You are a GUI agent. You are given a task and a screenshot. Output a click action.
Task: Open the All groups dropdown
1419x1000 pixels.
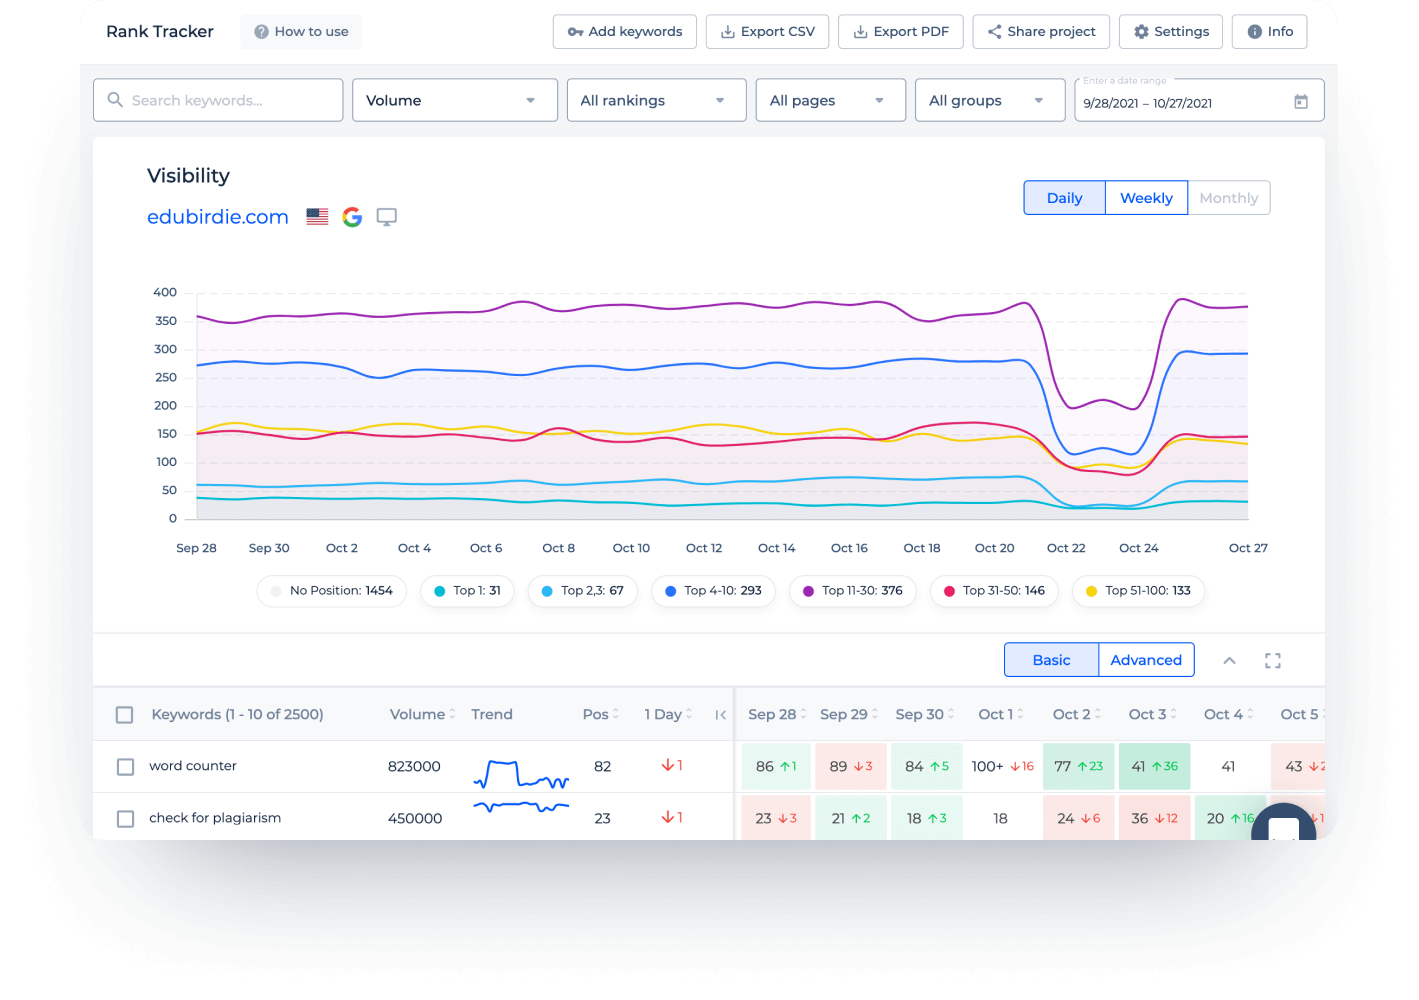tap(990, 100)
